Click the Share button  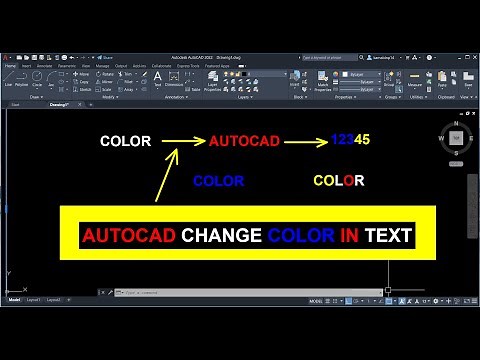105,58
